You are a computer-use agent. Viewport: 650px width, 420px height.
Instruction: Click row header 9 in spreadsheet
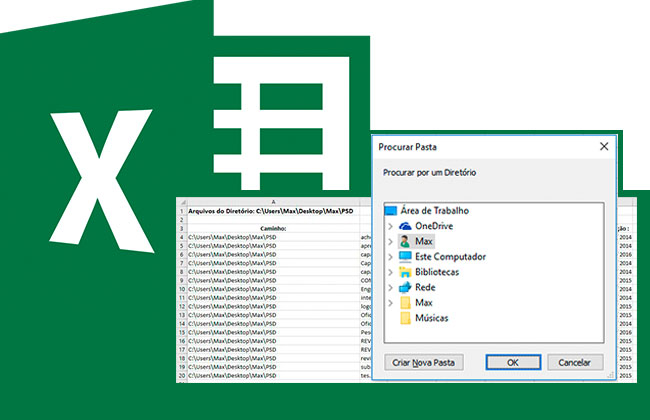[x=182, y=281]
